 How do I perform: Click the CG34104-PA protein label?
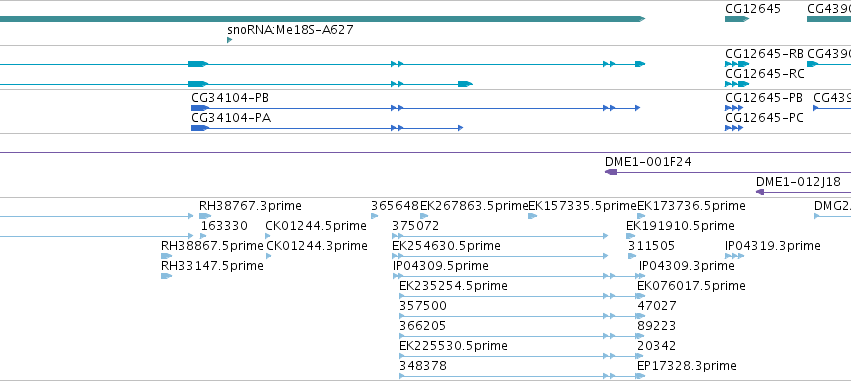tap(231, 118)
